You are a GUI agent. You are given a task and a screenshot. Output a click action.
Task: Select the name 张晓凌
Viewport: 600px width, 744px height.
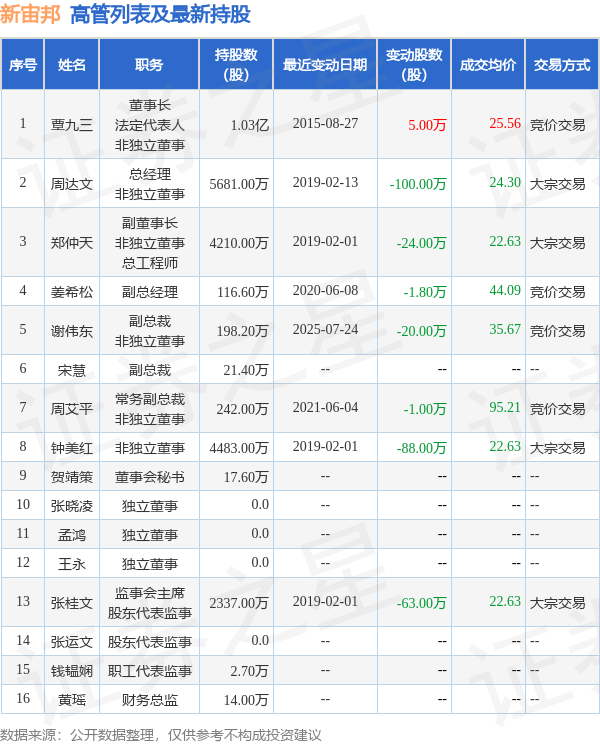(x=72, y=505)
